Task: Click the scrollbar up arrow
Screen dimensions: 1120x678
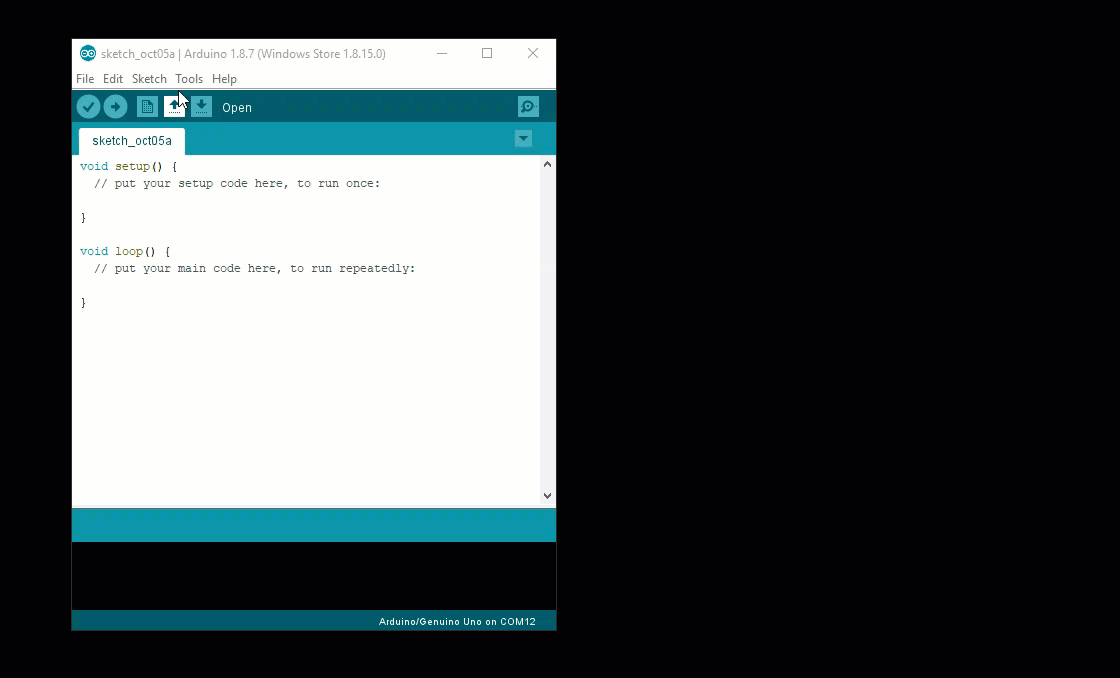Action: [547, 163]
